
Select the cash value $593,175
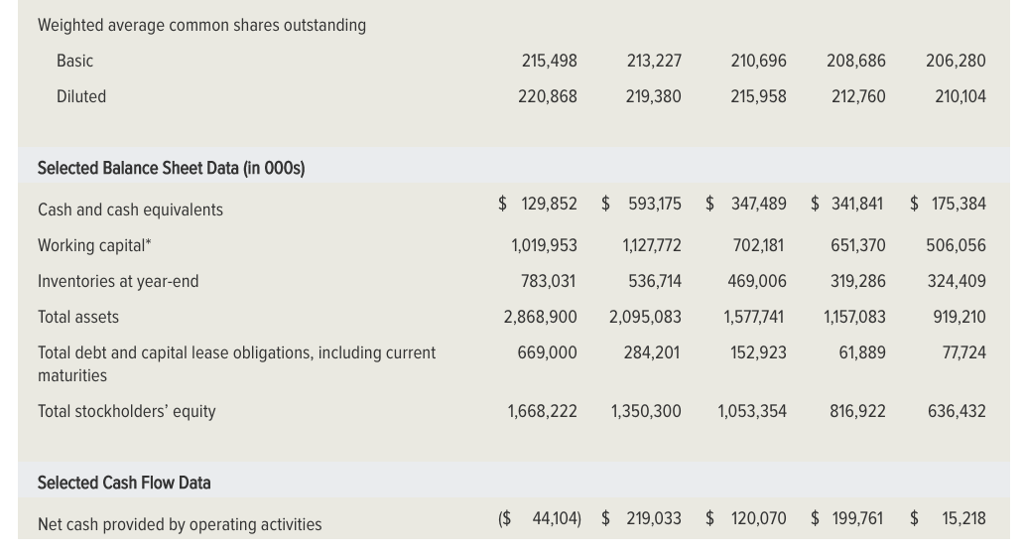(x=642, y=204)
